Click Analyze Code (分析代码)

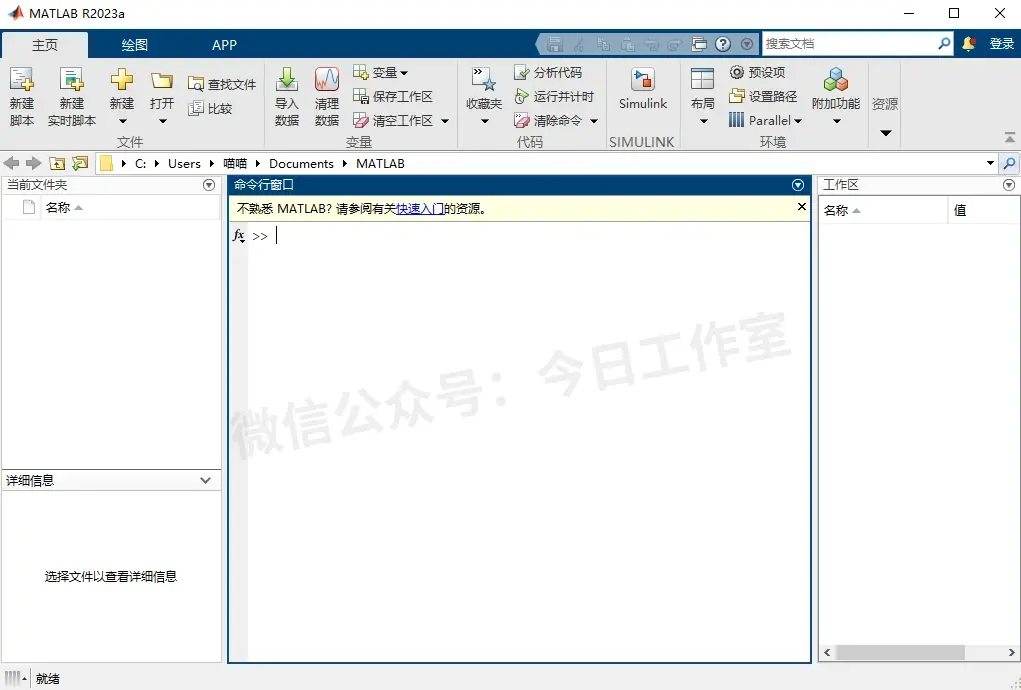(x=548, y=72)
